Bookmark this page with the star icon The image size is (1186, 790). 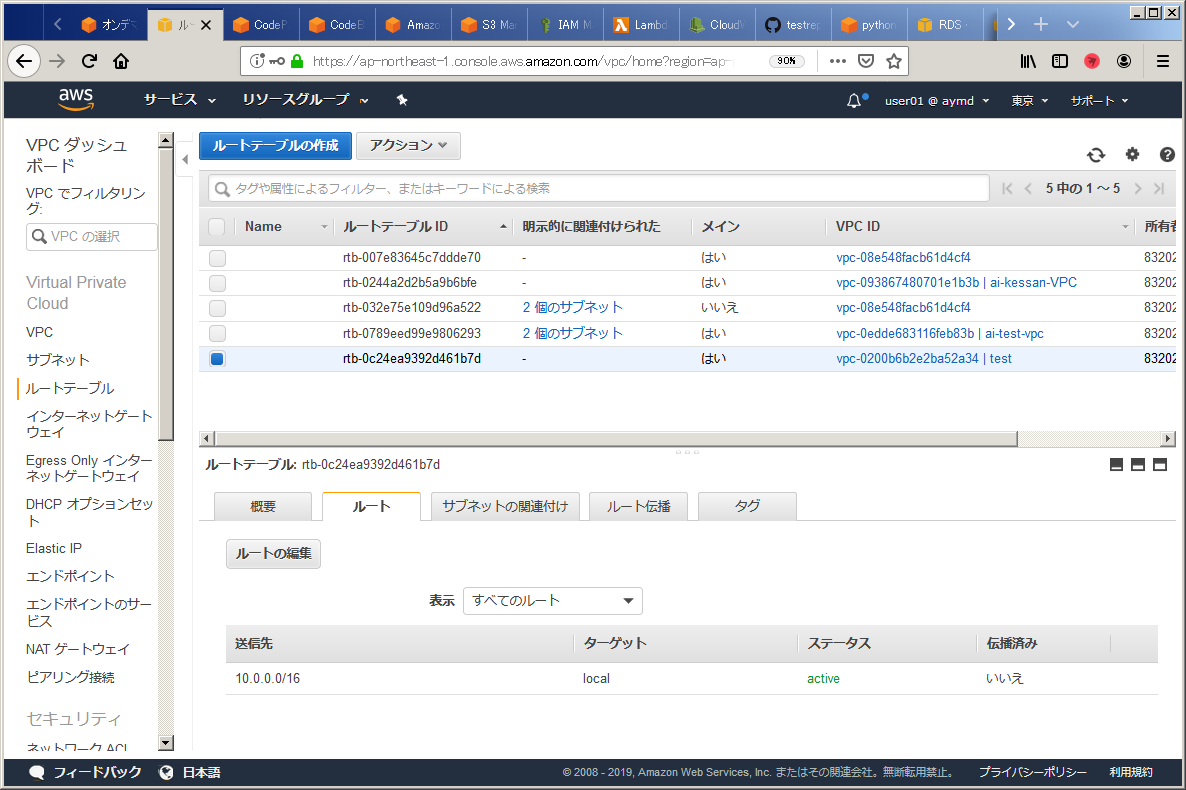[894, 61]
